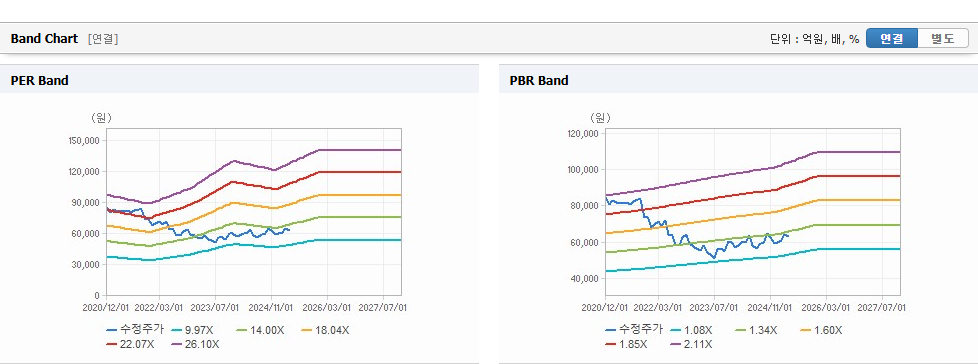
Task: Toggle 1.60X legend series
Action: point(821,330)
